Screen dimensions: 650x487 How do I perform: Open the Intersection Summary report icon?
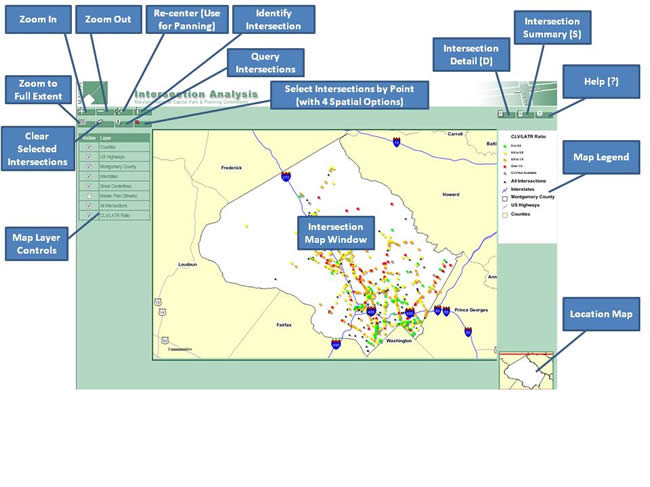pos(525,114)
